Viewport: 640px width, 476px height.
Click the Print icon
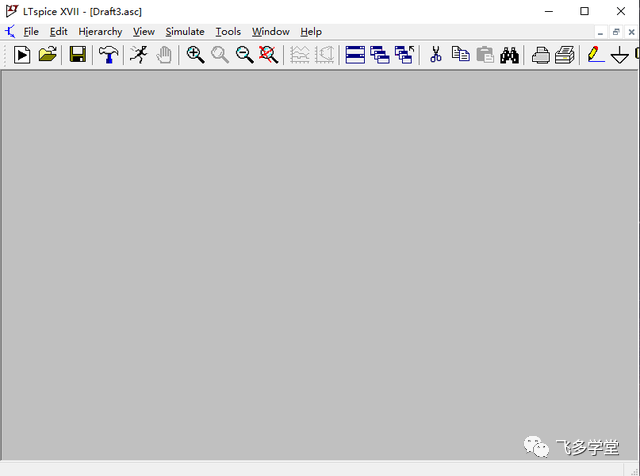pyautogui.click(x=540, y=55)
